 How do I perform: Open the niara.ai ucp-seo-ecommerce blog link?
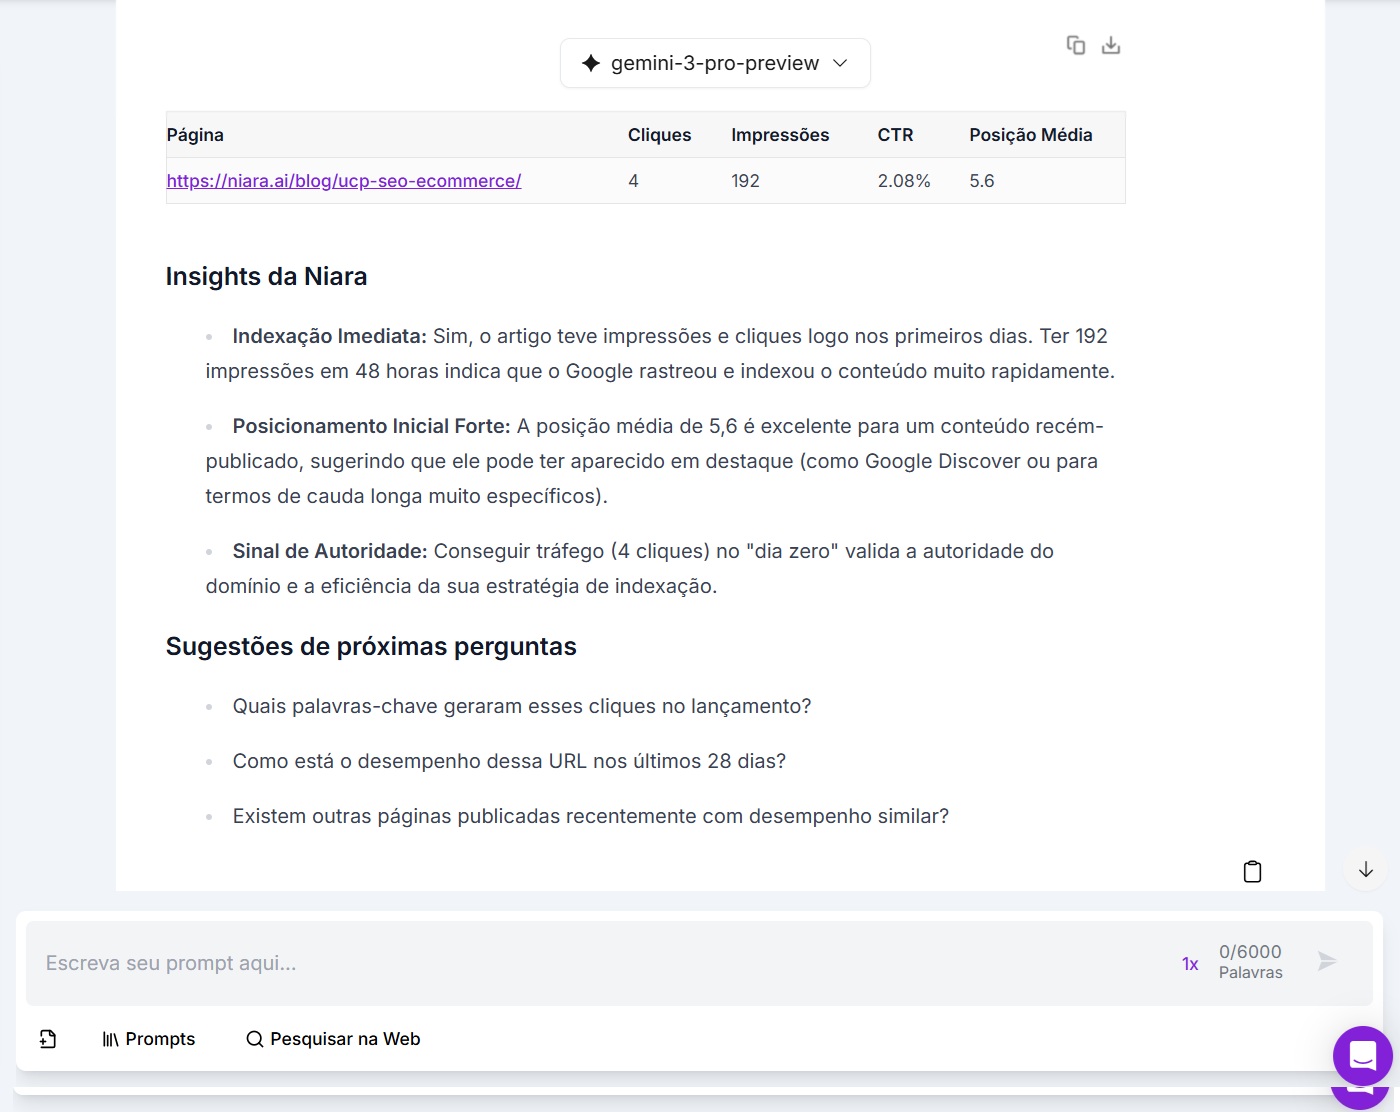(x=344, y=181)
